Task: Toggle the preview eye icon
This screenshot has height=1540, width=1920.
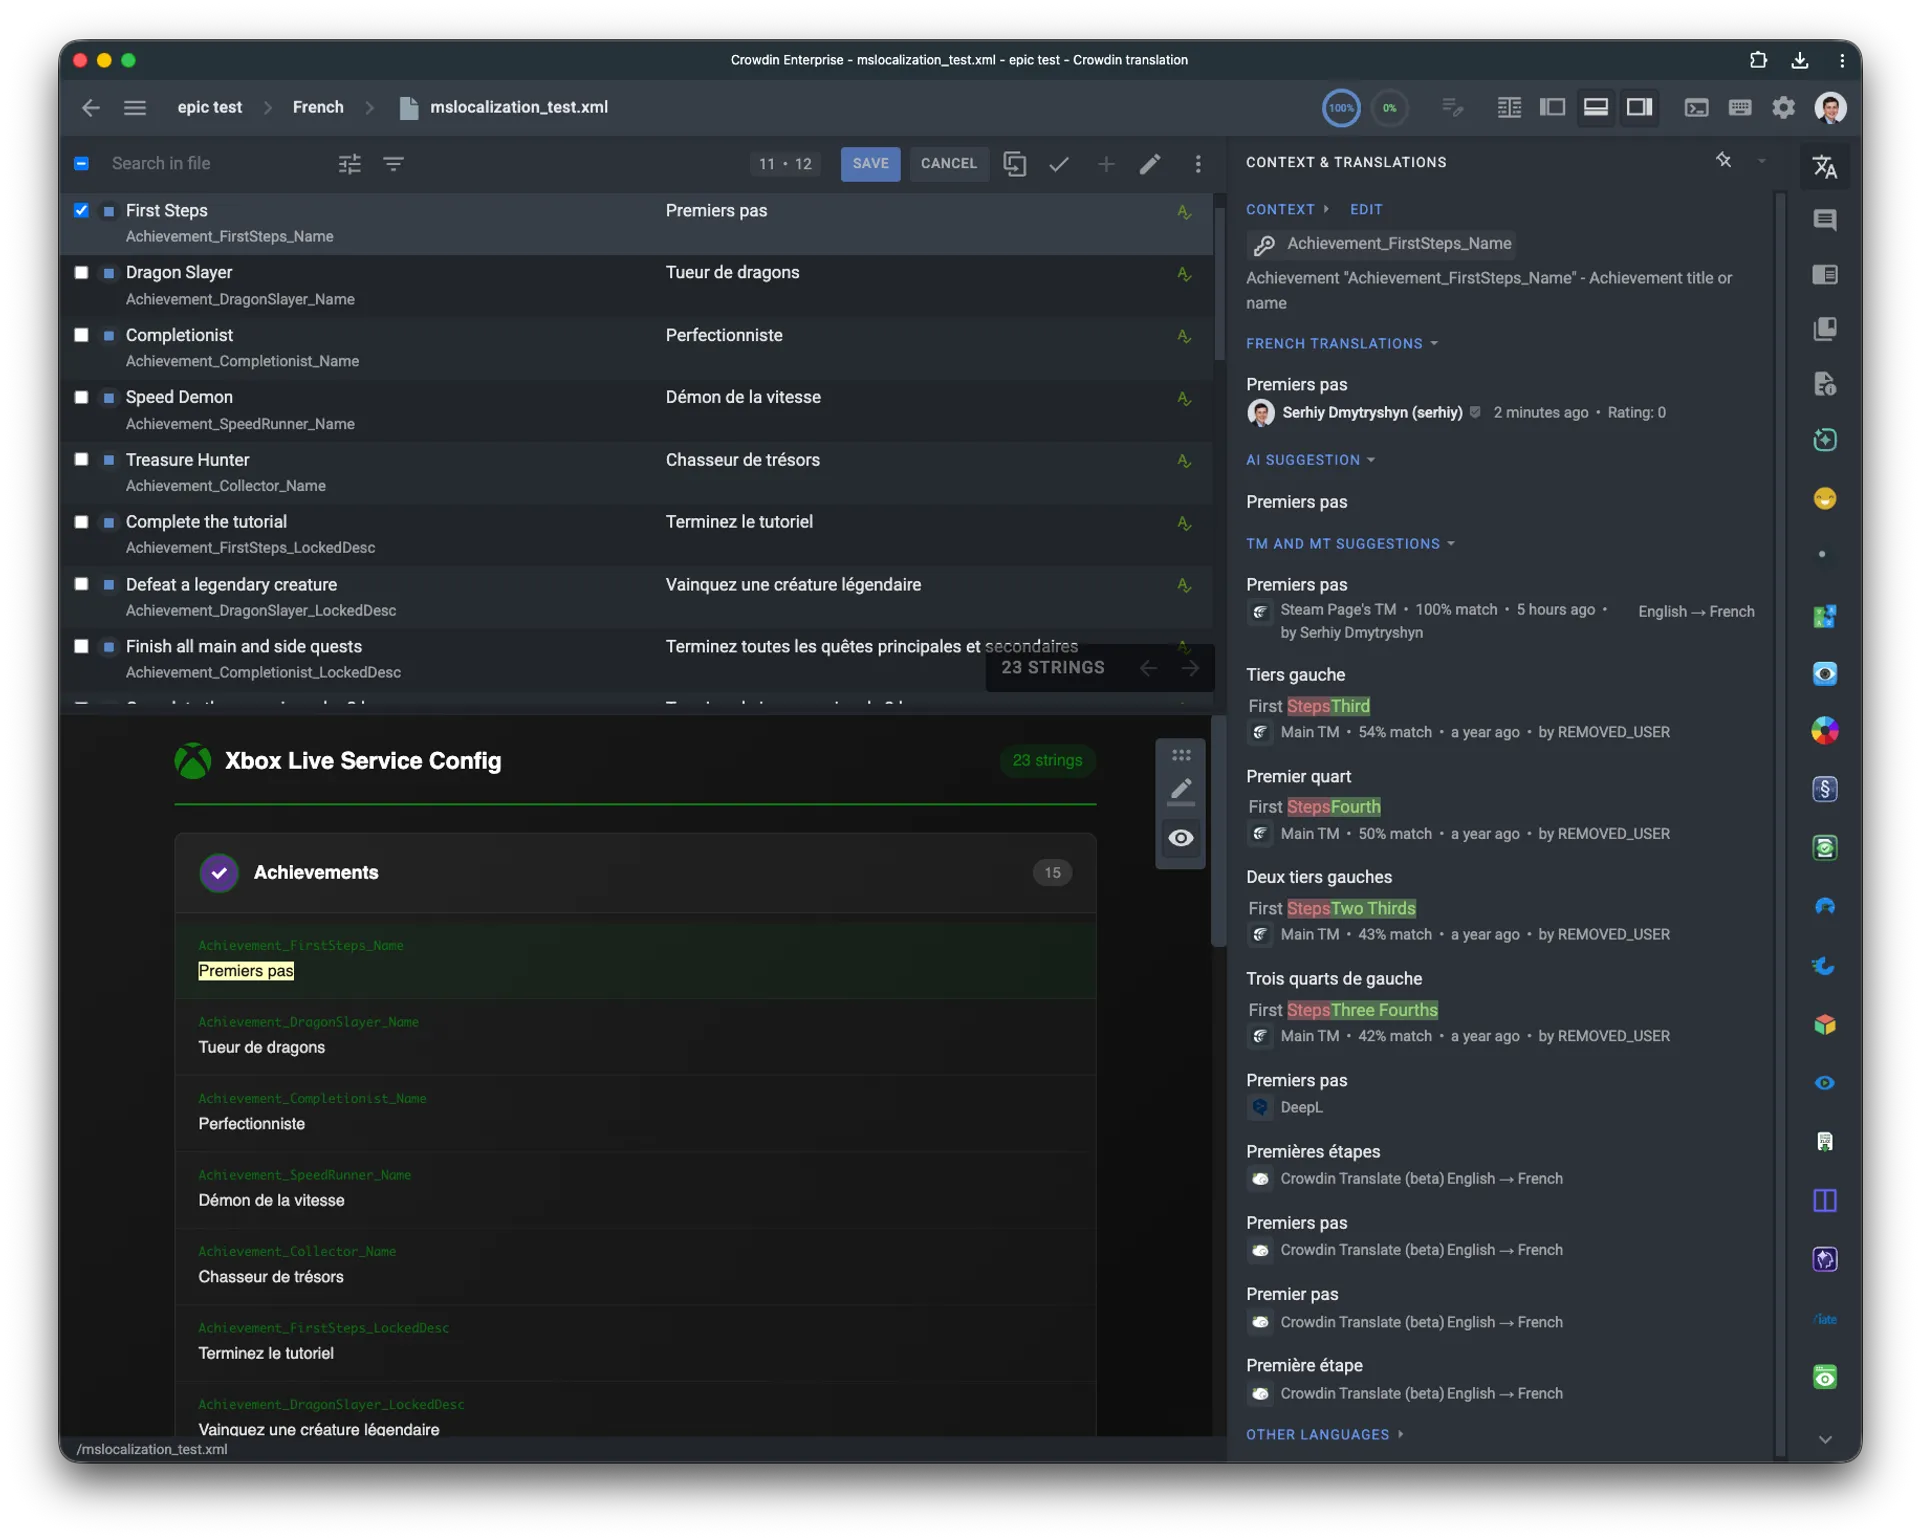Action: pos(1181,838)
